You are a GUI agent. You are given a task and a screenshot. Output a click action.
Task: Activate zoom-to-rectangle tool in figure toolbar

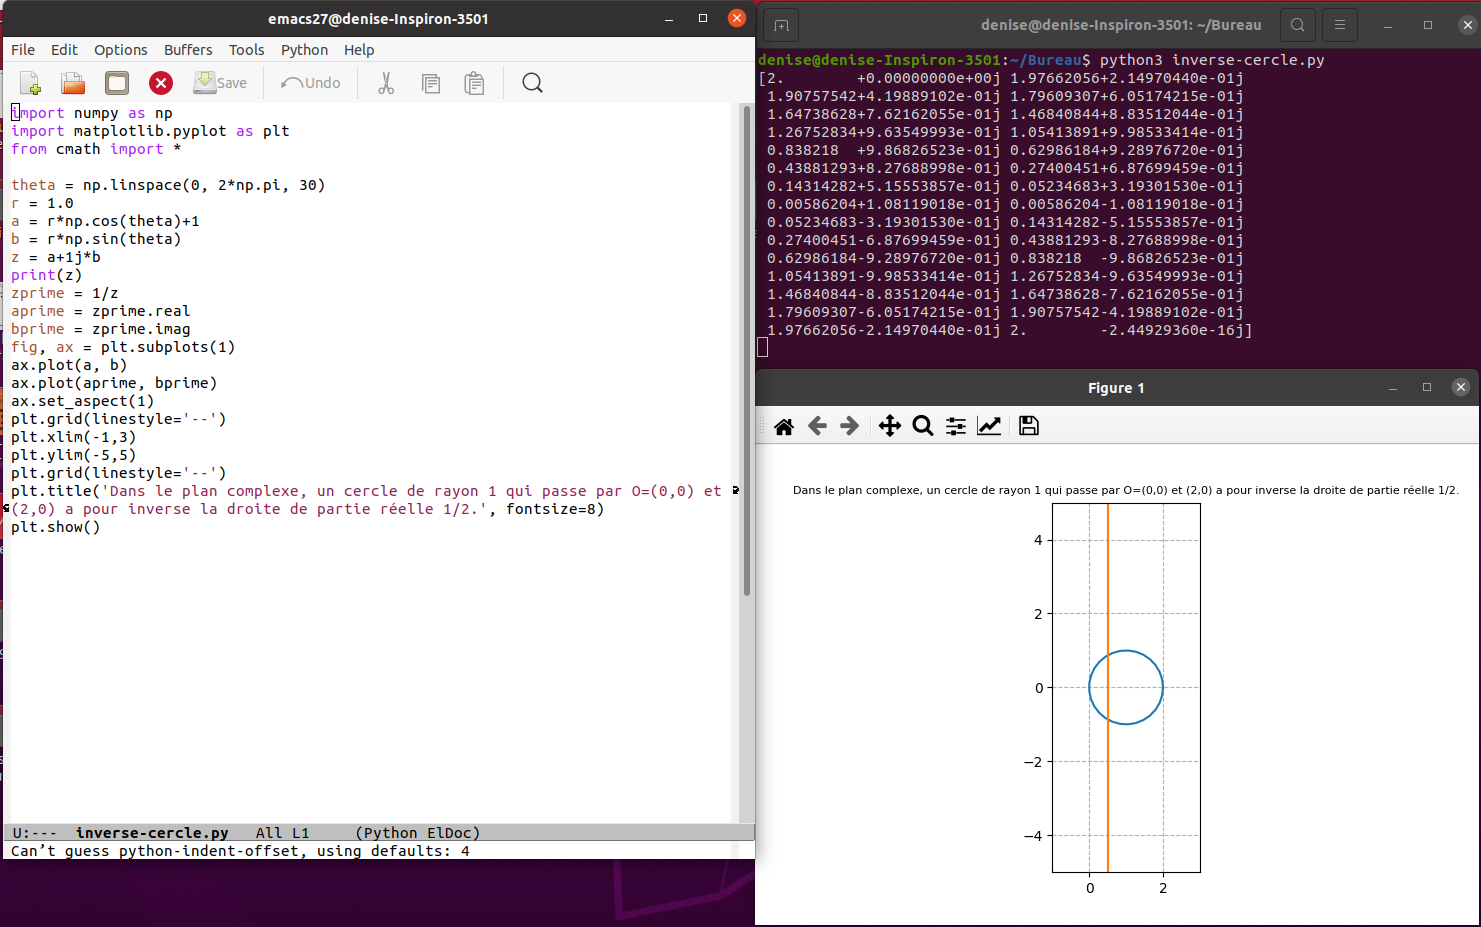pos(923,426)
